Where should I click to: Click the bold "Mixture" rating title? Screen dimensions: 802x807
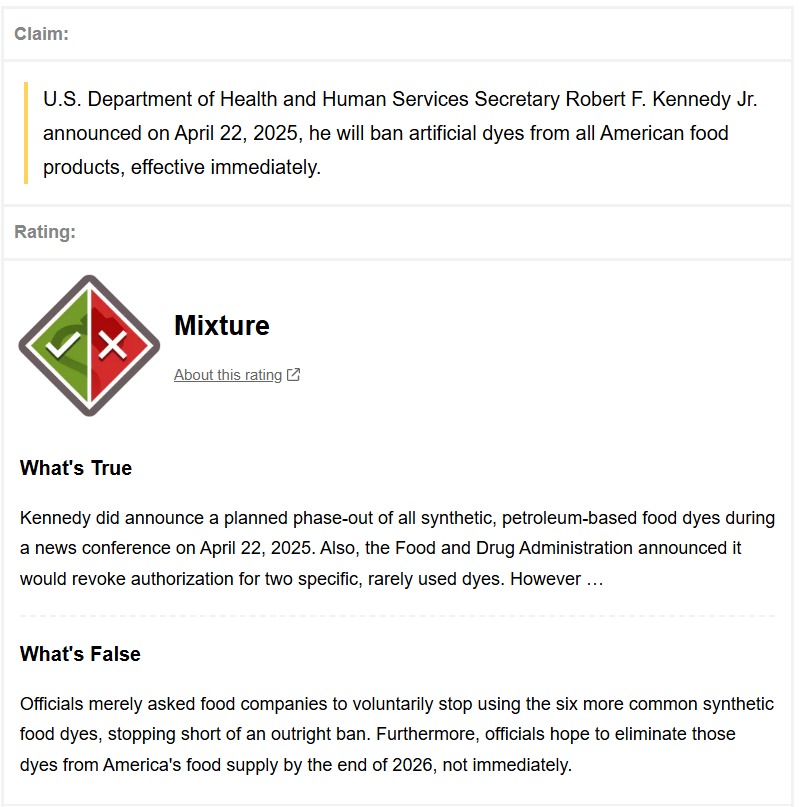221,326
